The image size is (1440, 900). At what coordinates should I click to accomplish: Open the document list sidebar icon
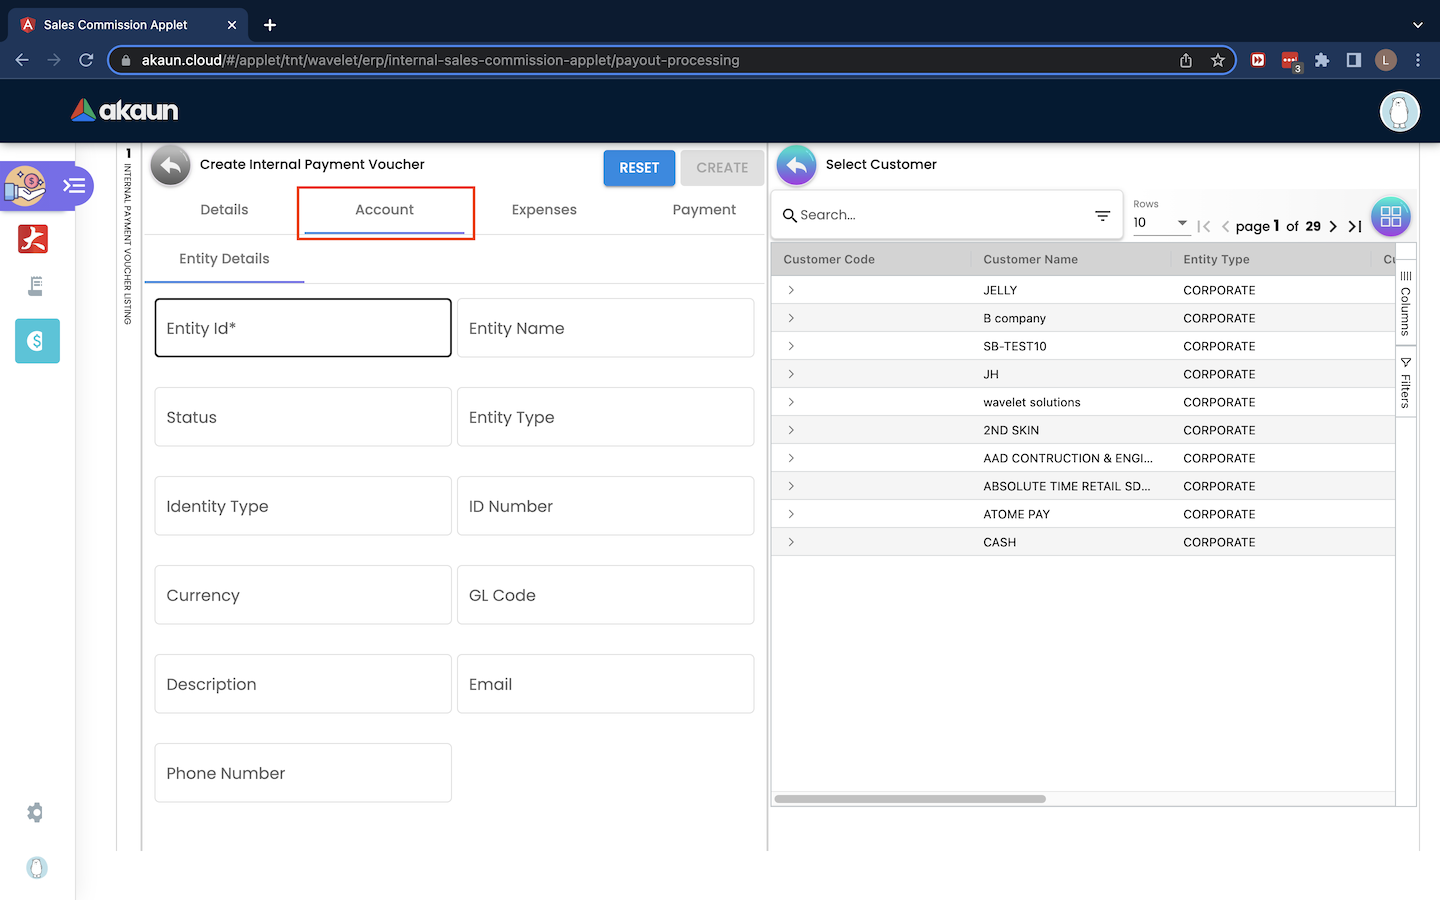(x=36, y=287)
